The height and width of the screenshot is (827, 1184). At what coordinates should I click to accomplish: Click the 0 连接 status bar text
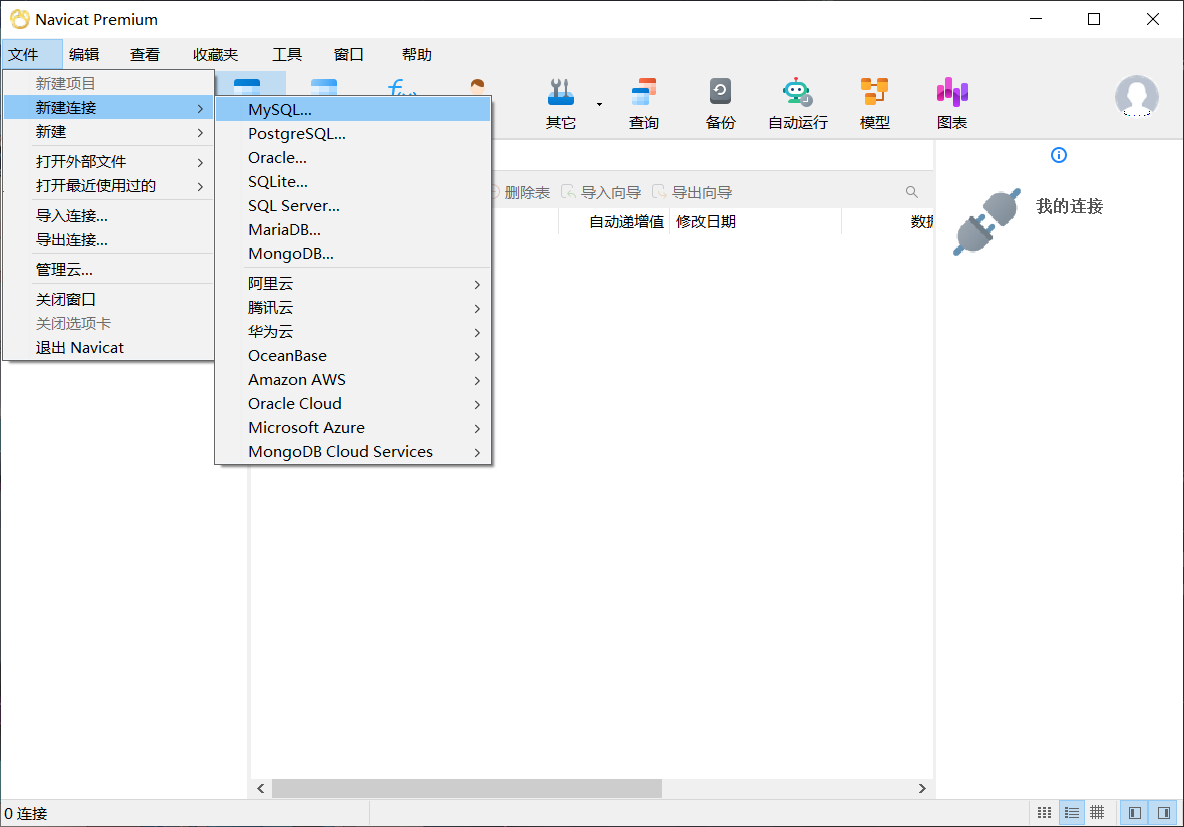pos(26,813)
